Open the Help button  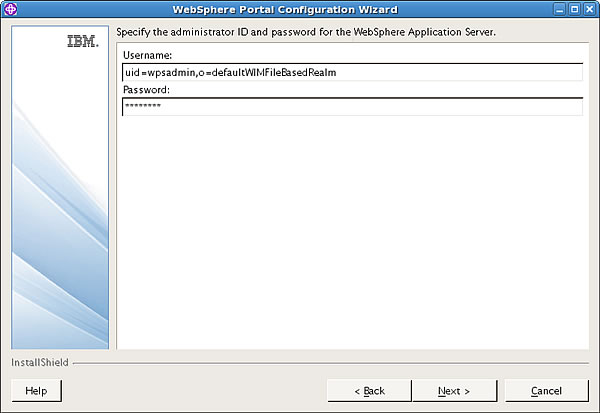[x=36, y=390]
